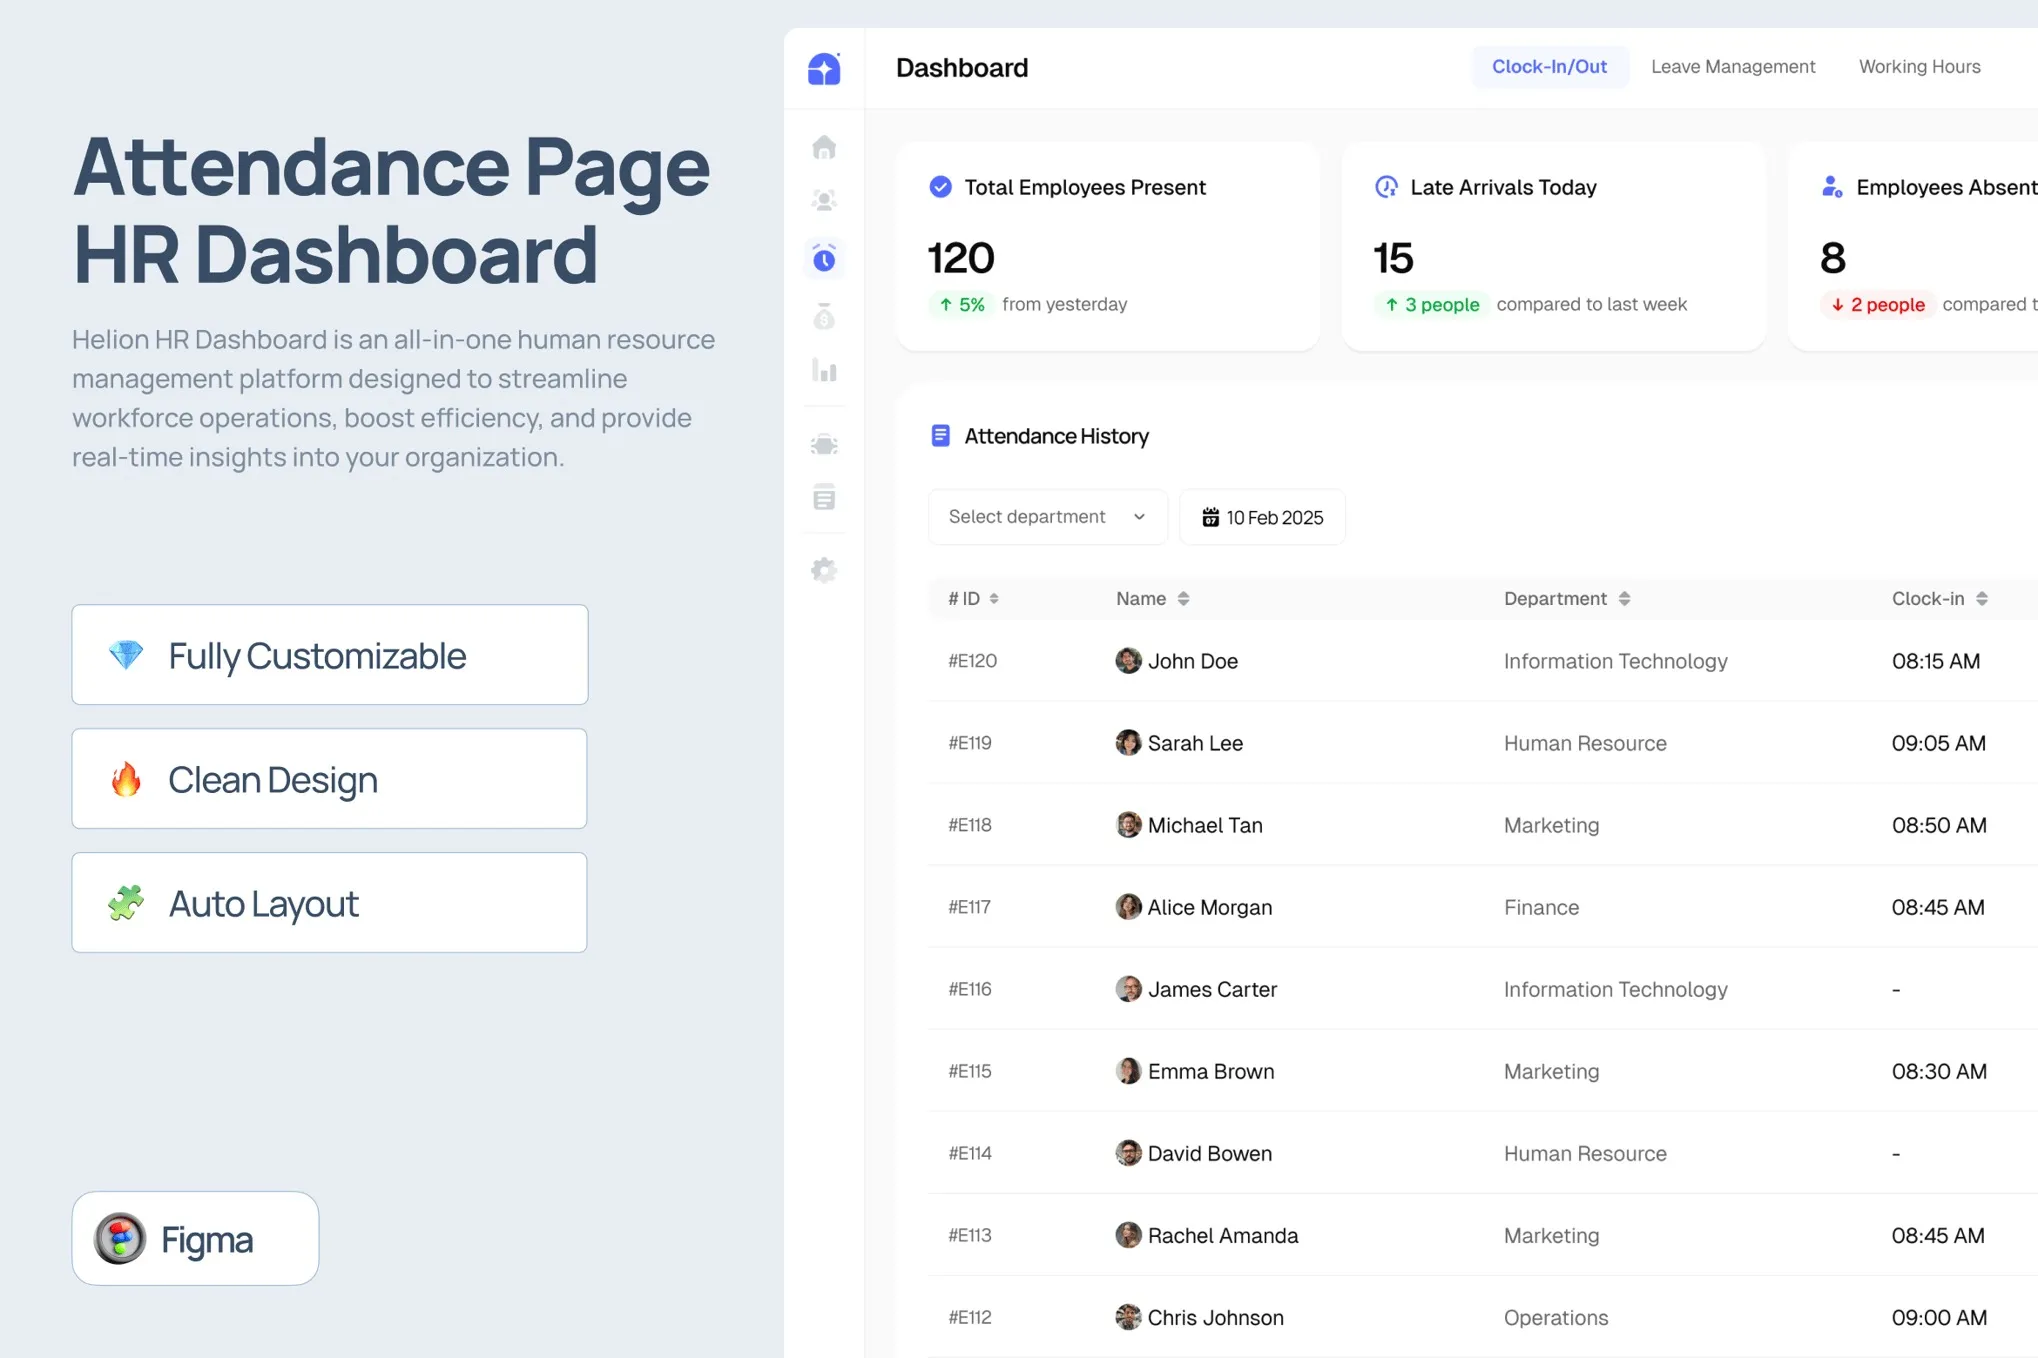Sort the table by the ID column arrows
The height and width of the screenshot is (1358, 2038).
(994, 599)
